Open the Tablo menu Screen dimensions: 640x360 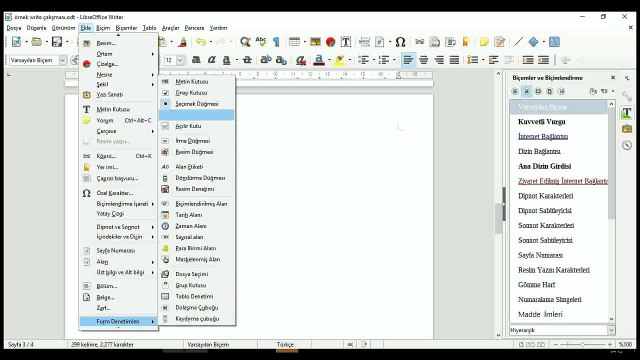click(149, 28)
